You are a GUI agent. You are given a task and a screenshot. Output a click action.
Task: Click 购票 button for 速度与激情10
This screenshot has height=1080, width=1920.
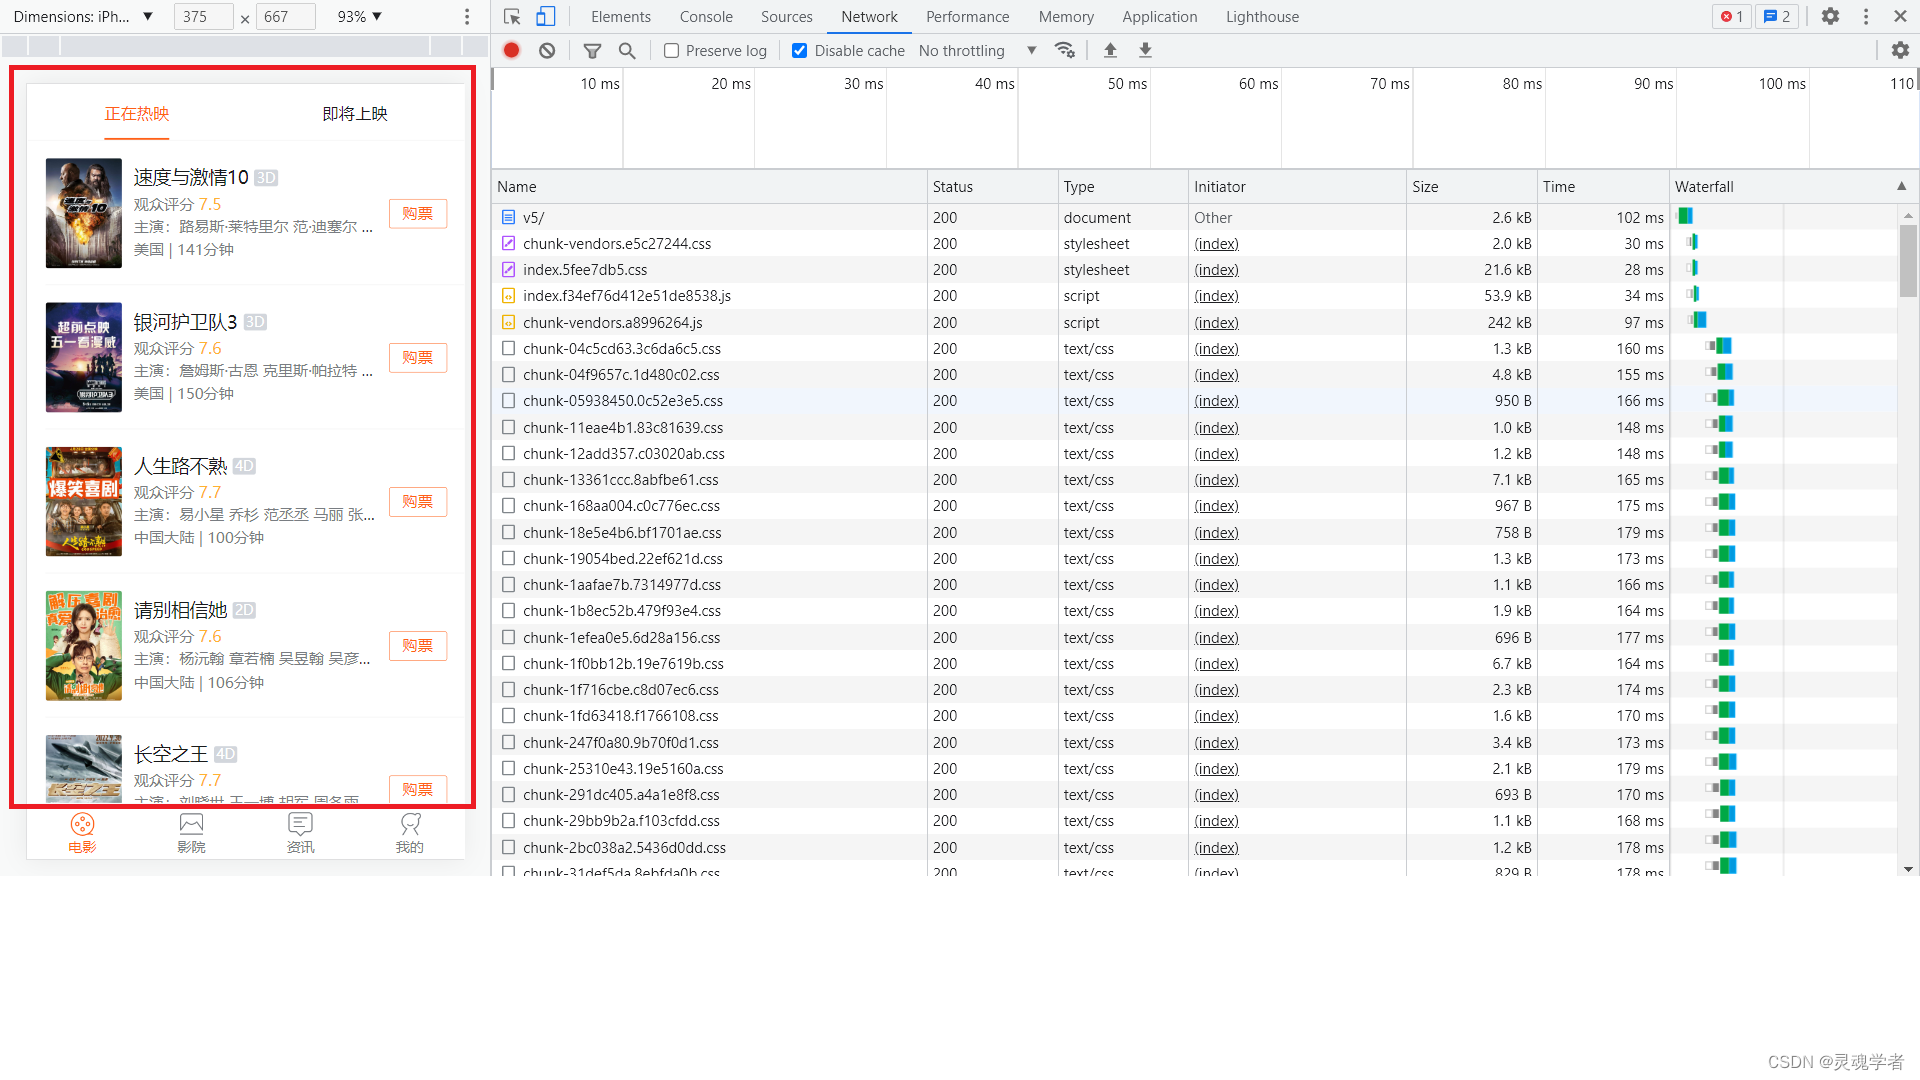point(417,213)
